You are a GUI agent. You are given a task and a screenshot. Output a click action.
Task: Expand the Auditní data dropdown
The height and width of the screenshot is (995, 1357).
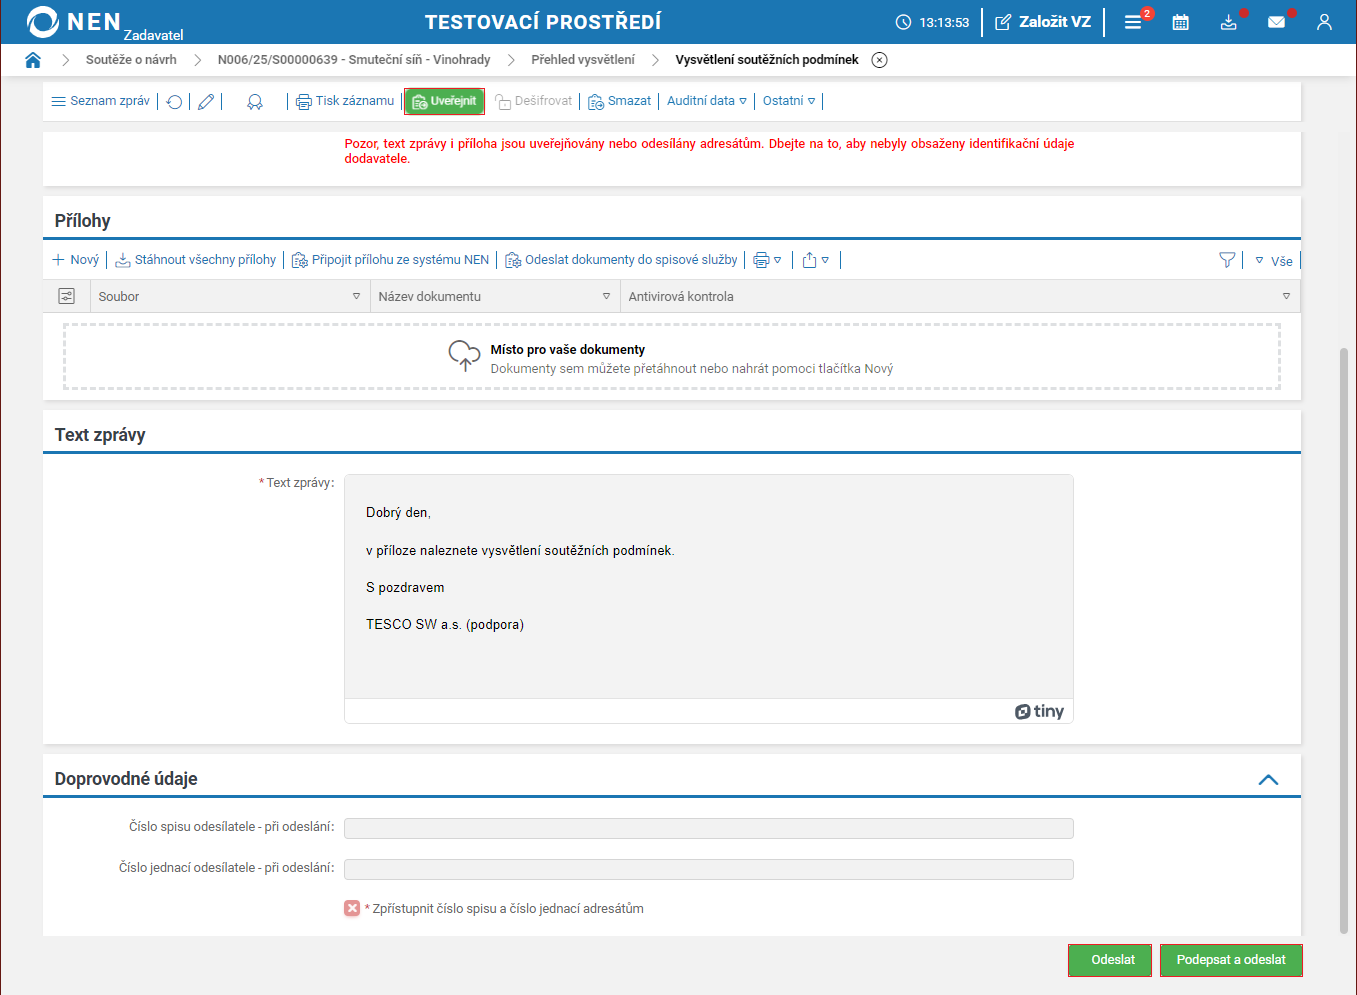[706, 101]
